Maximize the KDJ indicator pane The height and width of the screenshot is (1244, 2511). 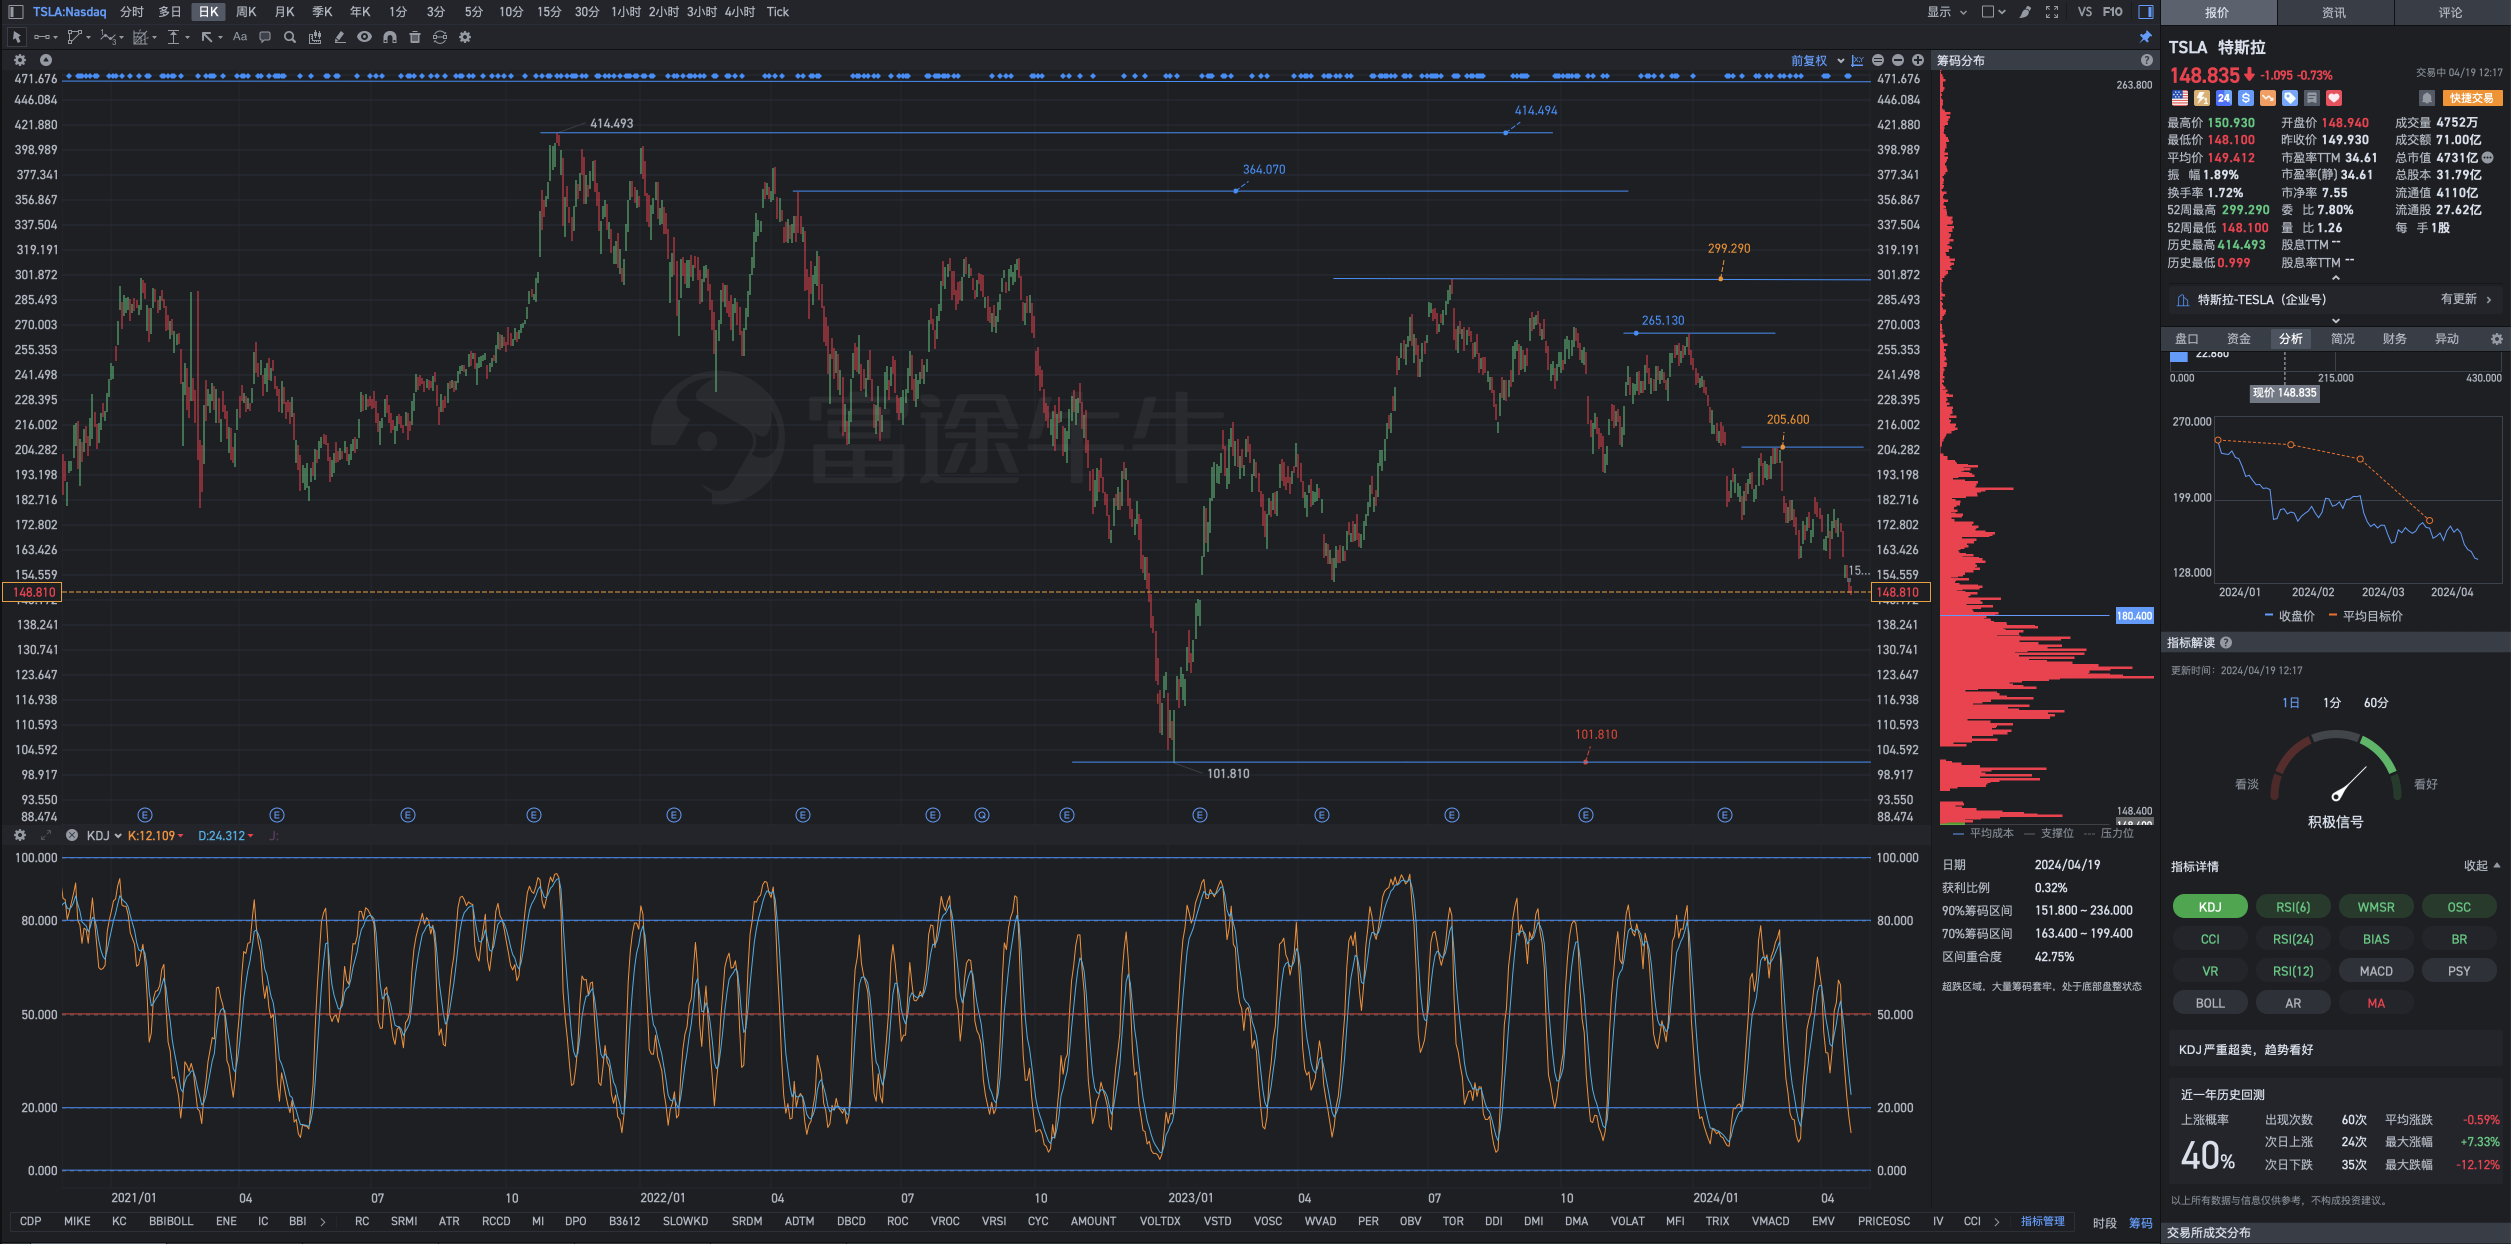[45, 835]
